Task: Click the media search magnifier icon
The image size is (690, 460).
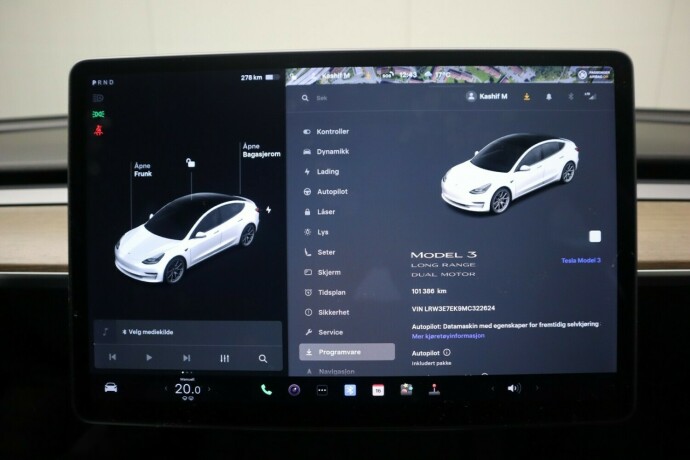Action: [263, 359]
